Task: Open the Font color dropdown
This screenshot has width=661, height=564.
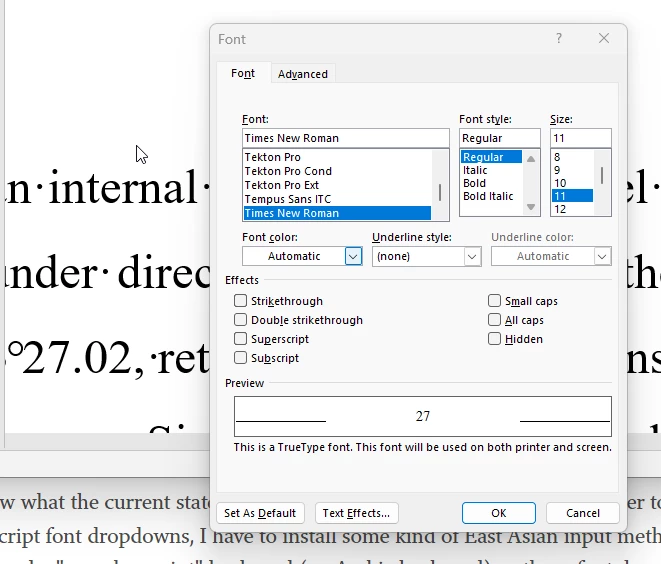Action: click(353, 256)
